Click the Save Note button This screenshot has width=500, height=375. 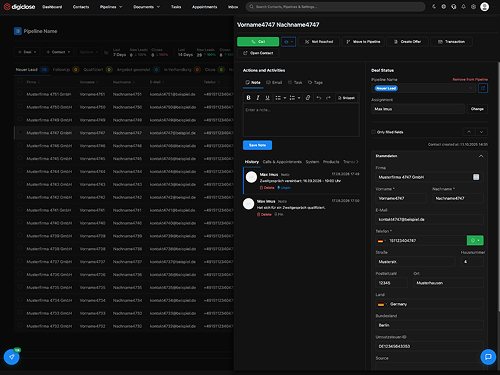pos(257,145)
